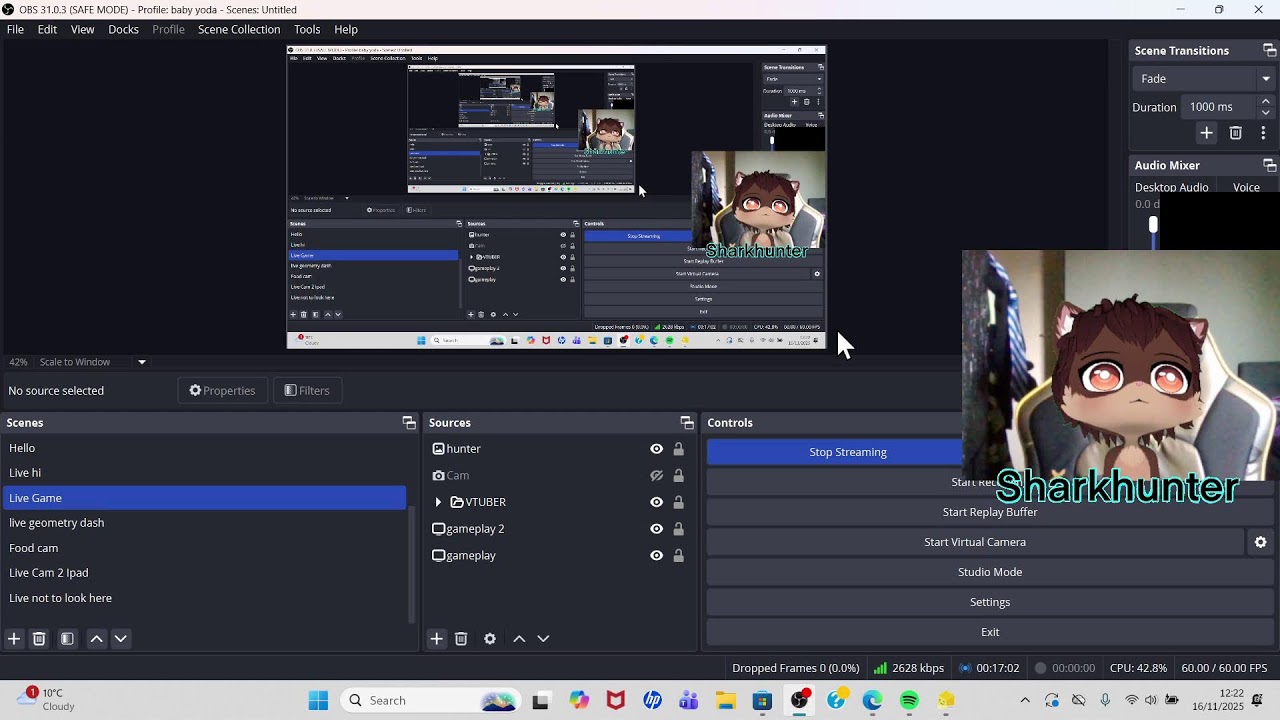Hide the gameplay 2 source
Screen dimensions: 1280x720
click(656, 529)
